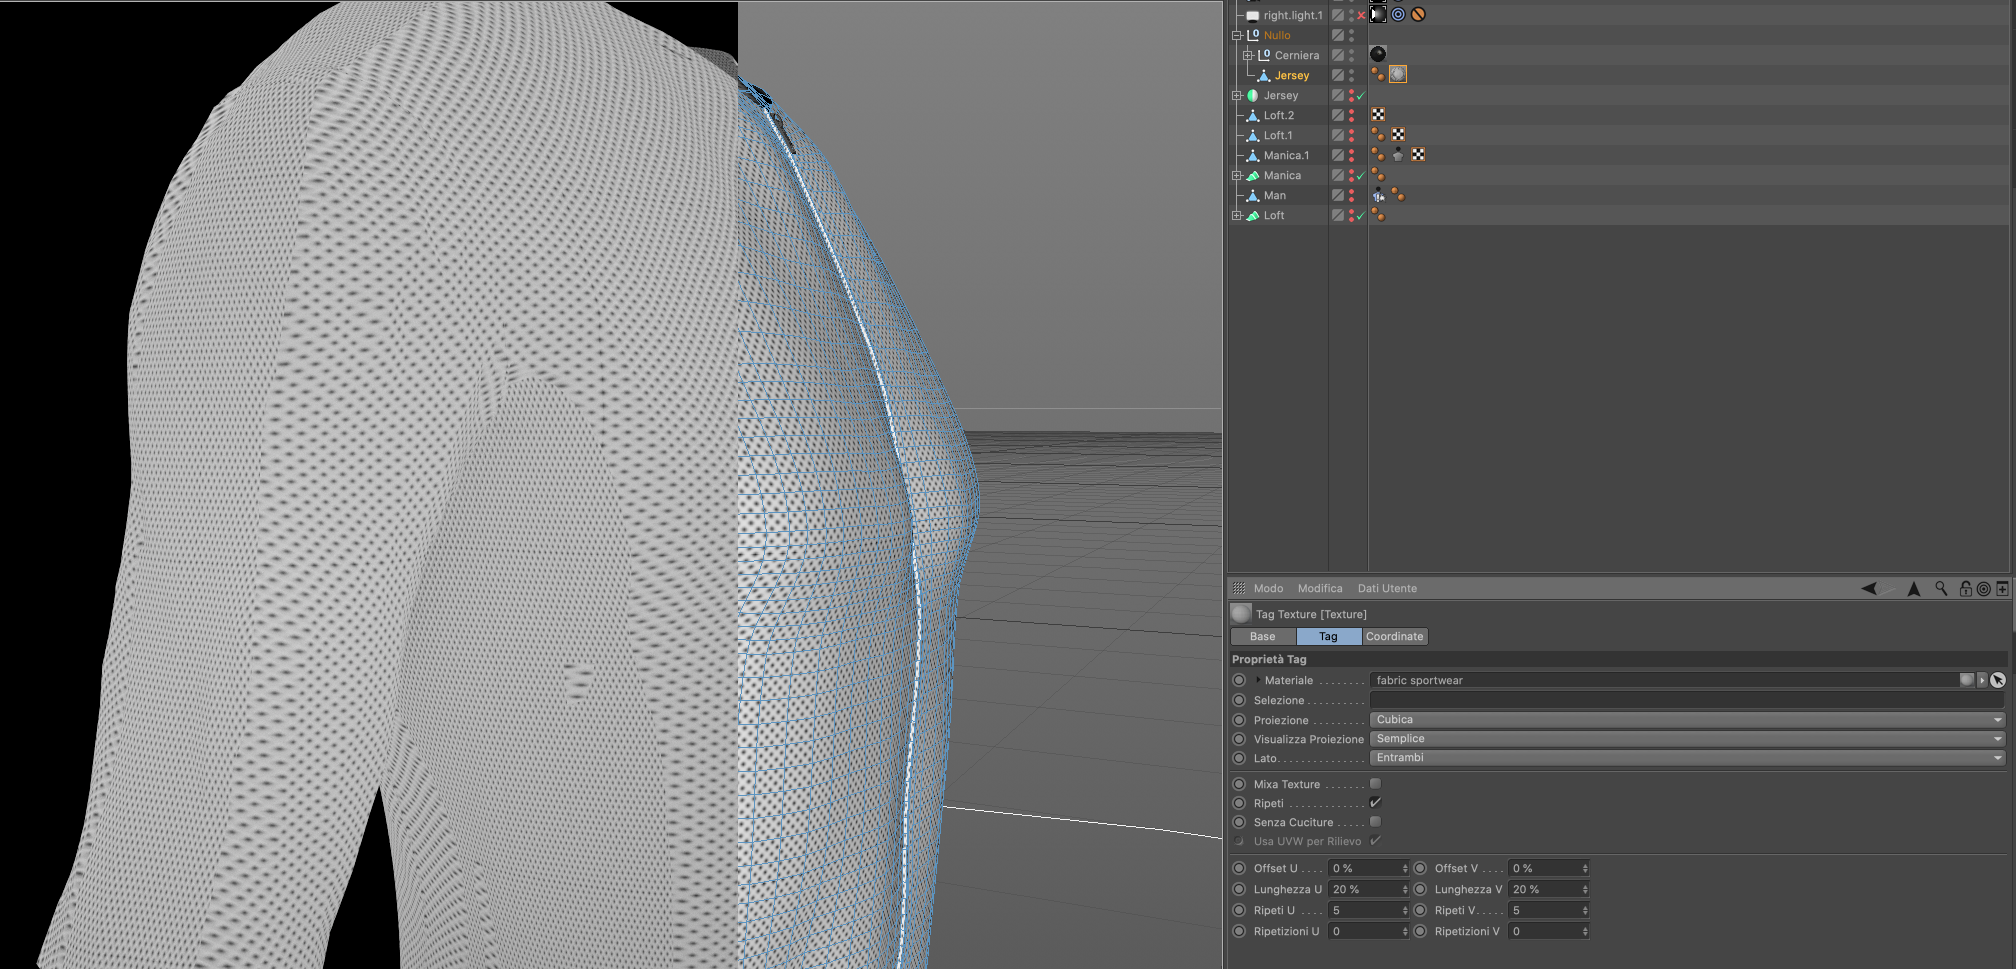Uncheck the Ripeti checkbox
The width and height of the screenshot is (2016, 969).
(1375, 803)
